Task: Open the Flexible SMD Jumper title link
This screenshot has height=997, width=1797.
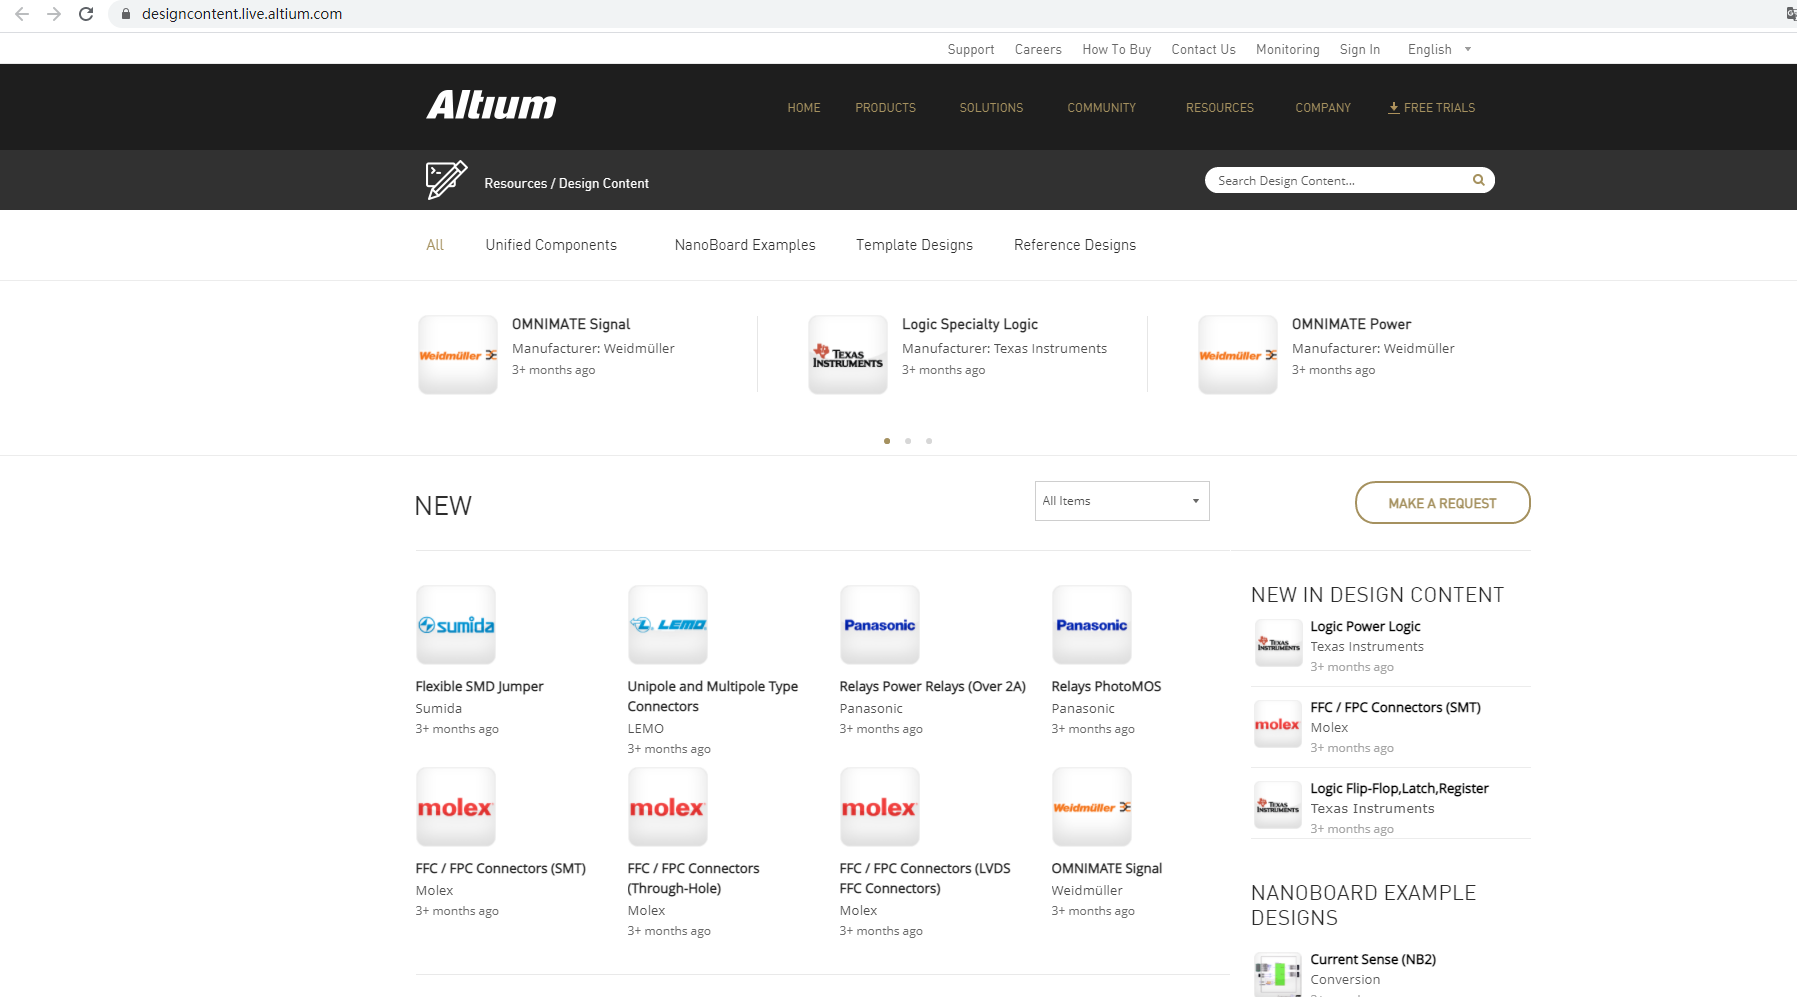Action: [x=479, y=686]
